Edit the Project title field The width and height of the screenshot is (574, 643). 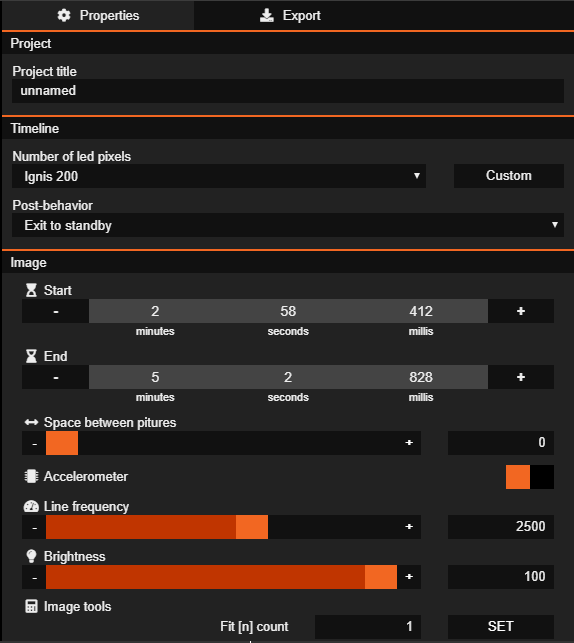pyautogui.click(x=288, y=91)
